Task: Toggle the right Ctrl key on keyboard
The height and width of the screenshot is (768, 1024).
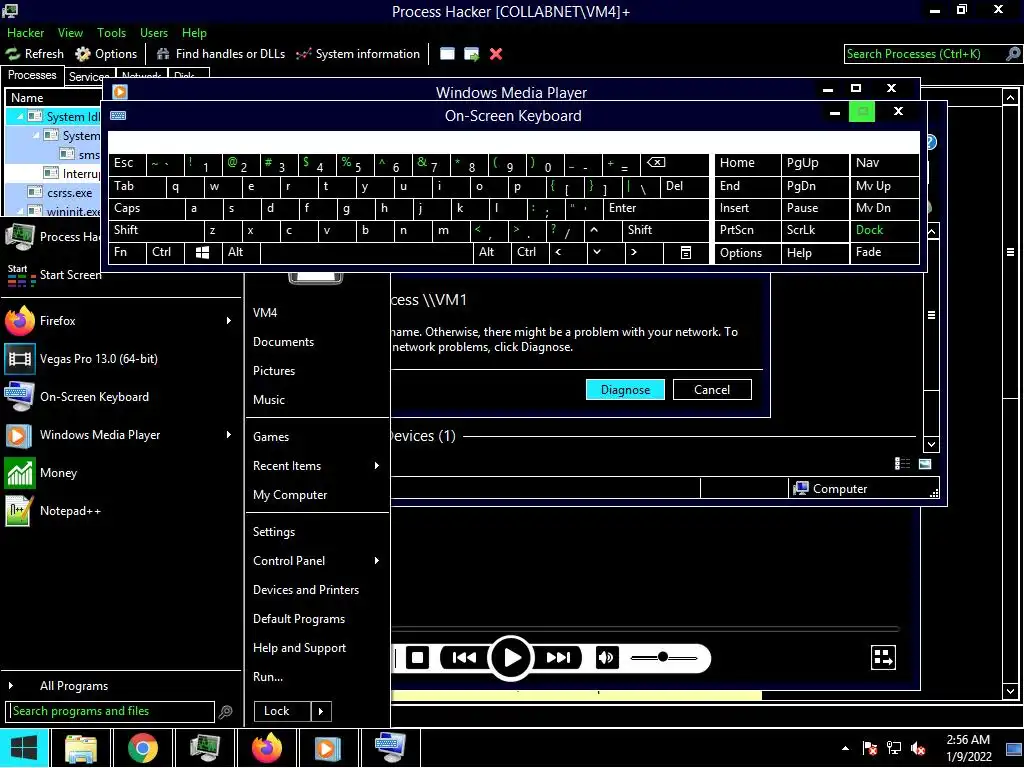Action: 530,252
